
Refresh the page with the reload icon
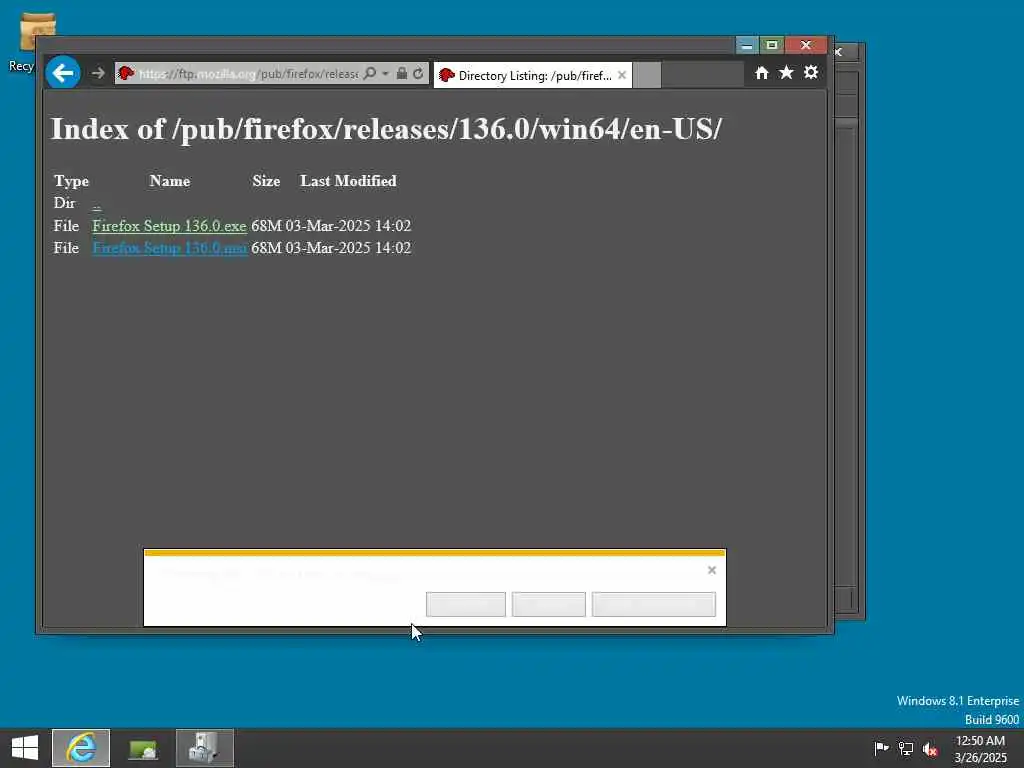(418, 73)
